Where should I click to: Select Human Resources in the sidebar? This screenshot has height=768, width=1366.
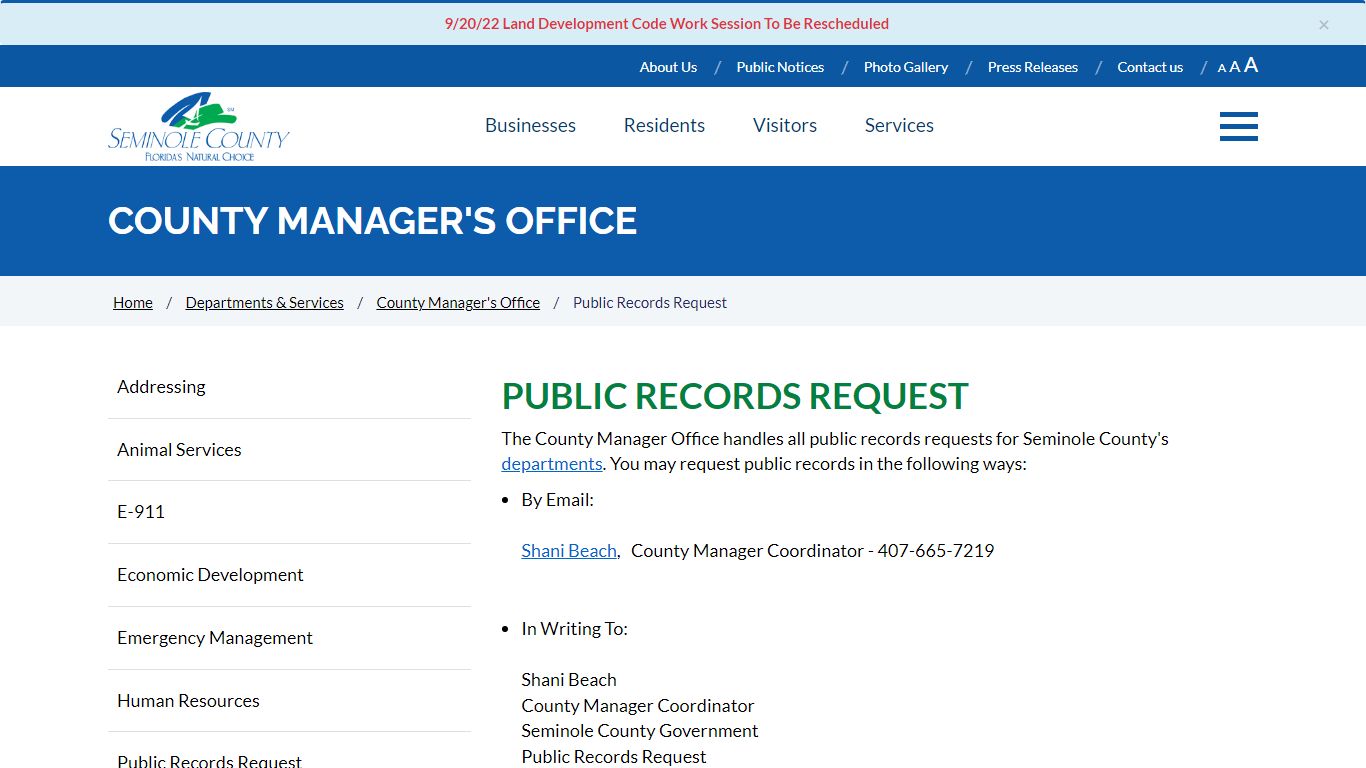[x=289, y=701]
